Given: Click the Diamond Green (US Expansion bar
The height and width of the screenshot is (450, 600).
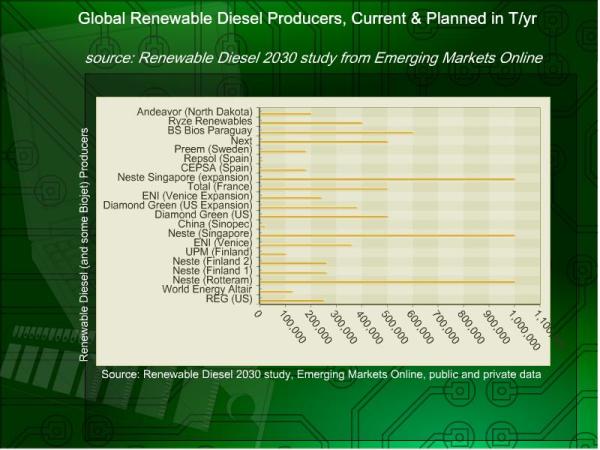Looking at the screenshot, I should [308, 207].
